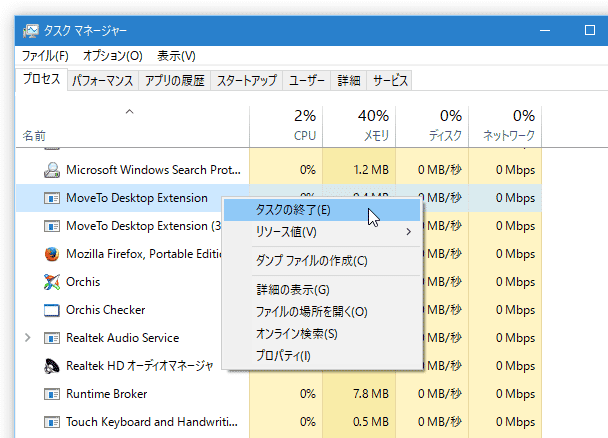Viewport: 608px width, 438px height.
Task: Open the ファイル(F) menu
Action: coord(45,56)
